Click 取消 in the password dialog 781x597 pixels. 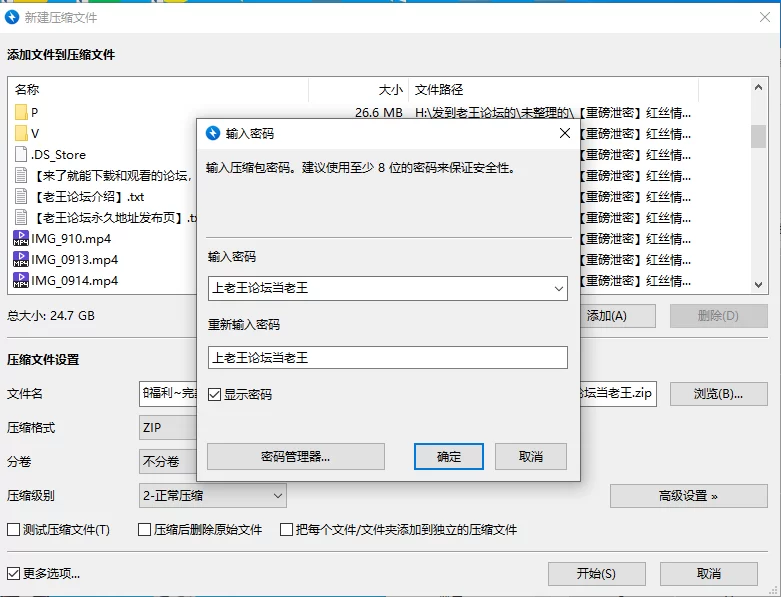point(530,457)
